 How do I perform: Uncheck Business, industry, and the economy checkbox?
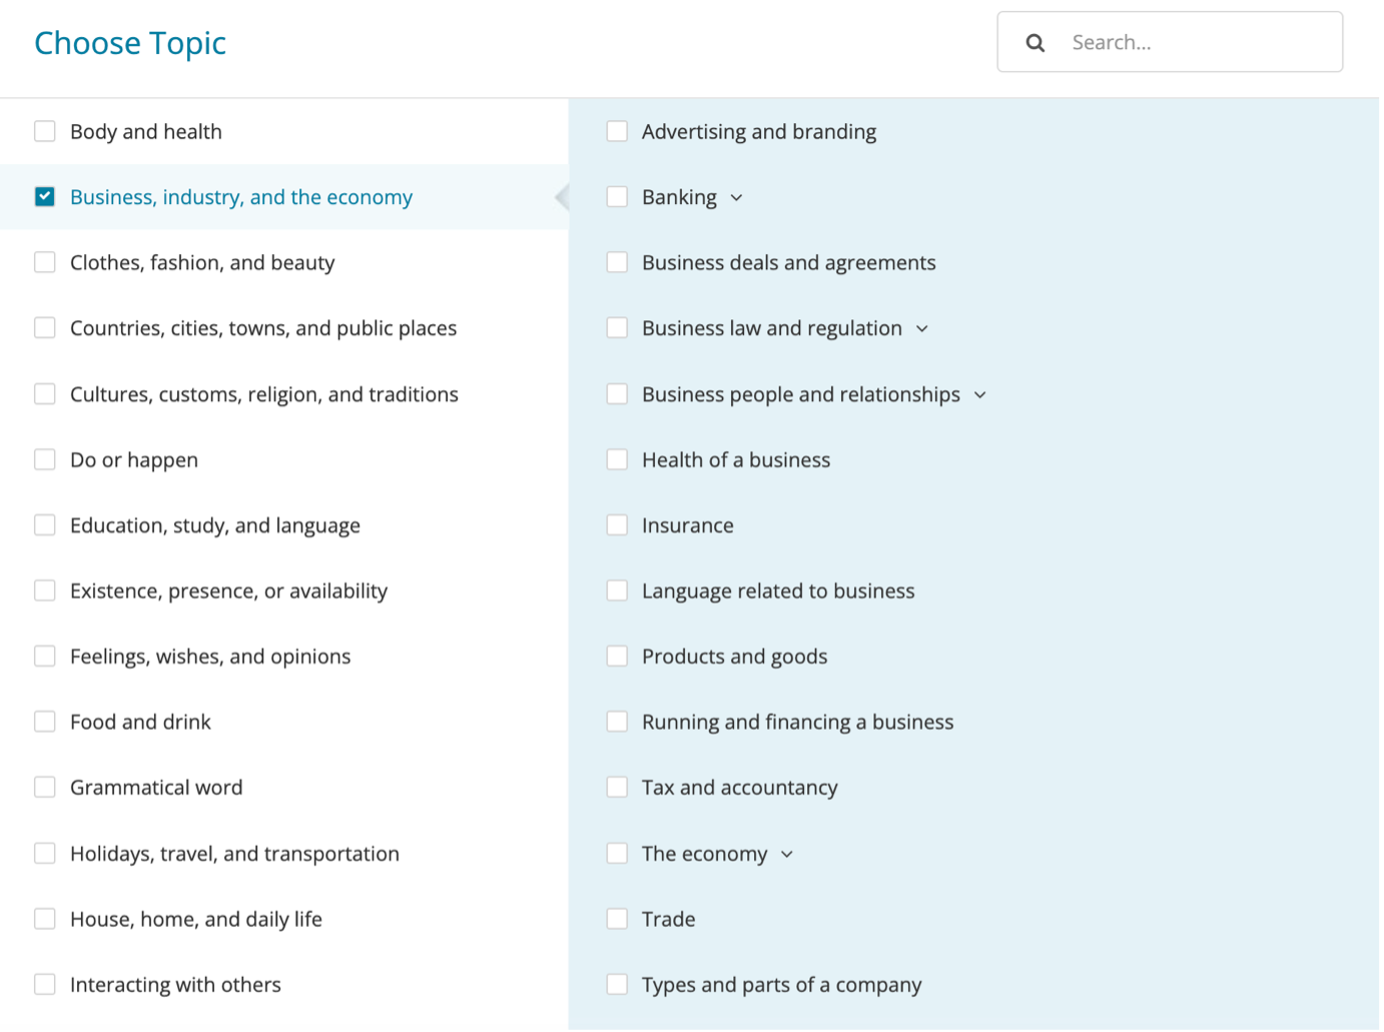[x=45, y=197]
